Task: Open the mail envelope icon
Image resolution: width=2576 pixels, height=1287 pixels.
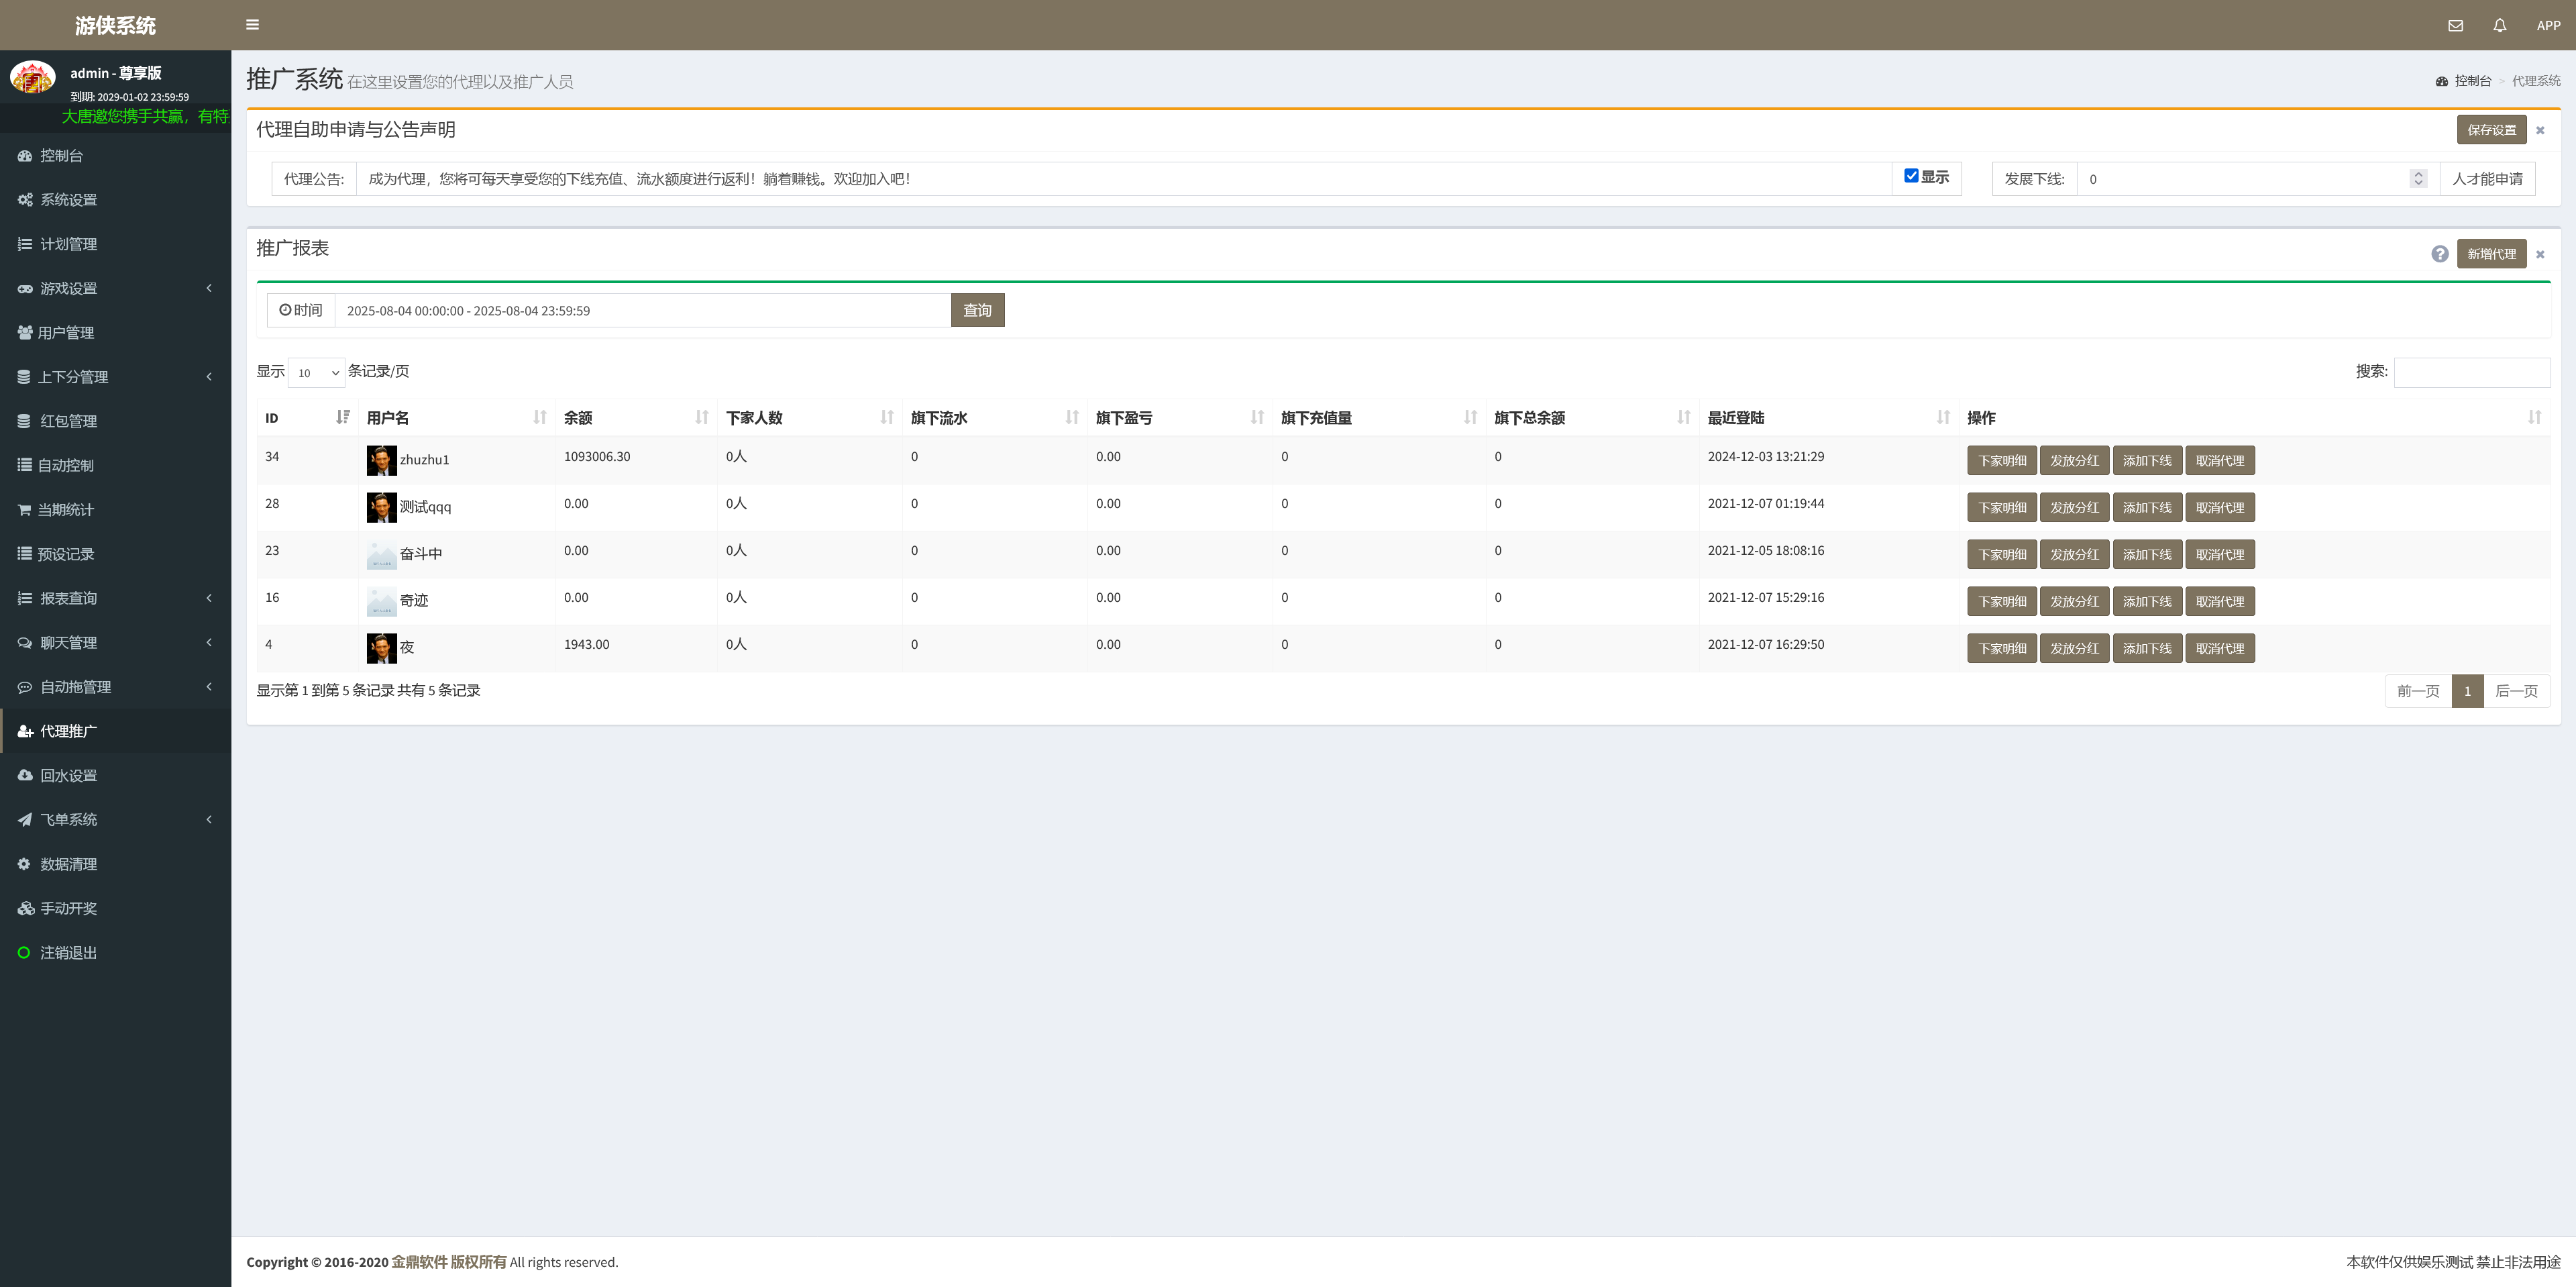Action: coord(2455,26)
